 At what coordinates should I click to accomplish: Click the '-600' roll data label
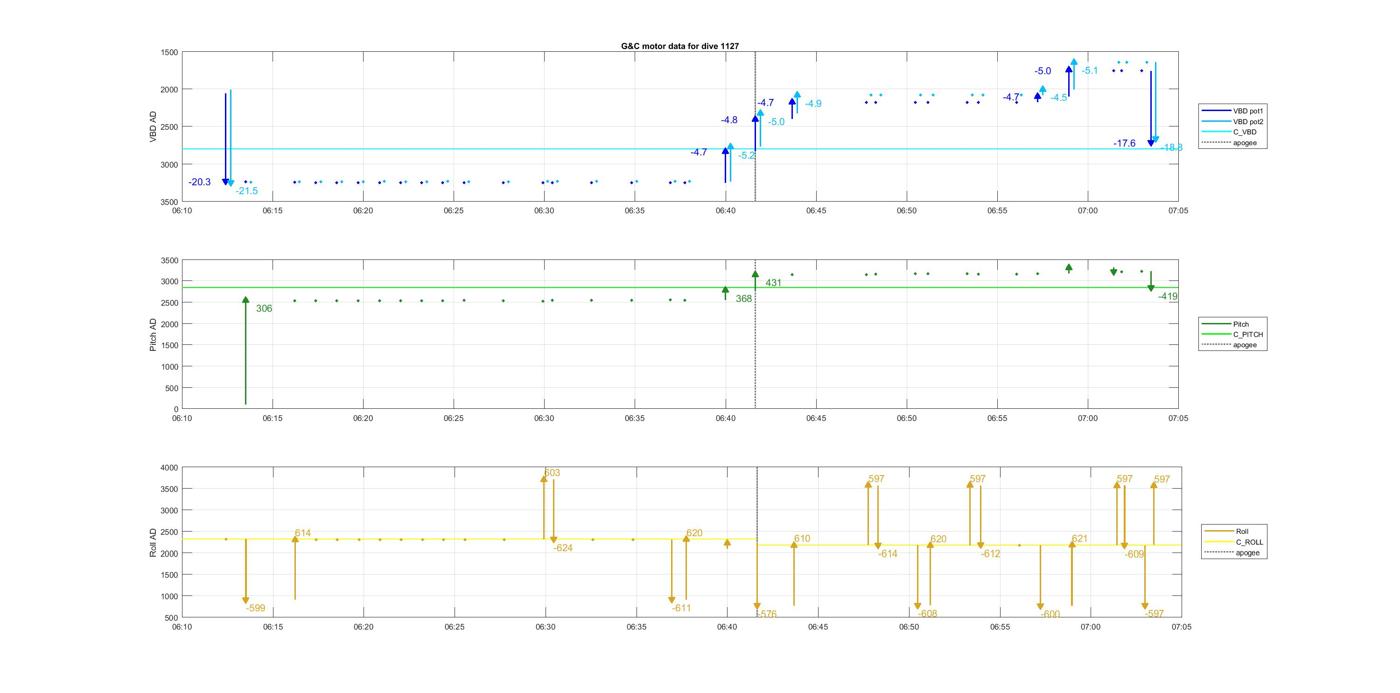tap(1050, 614)
